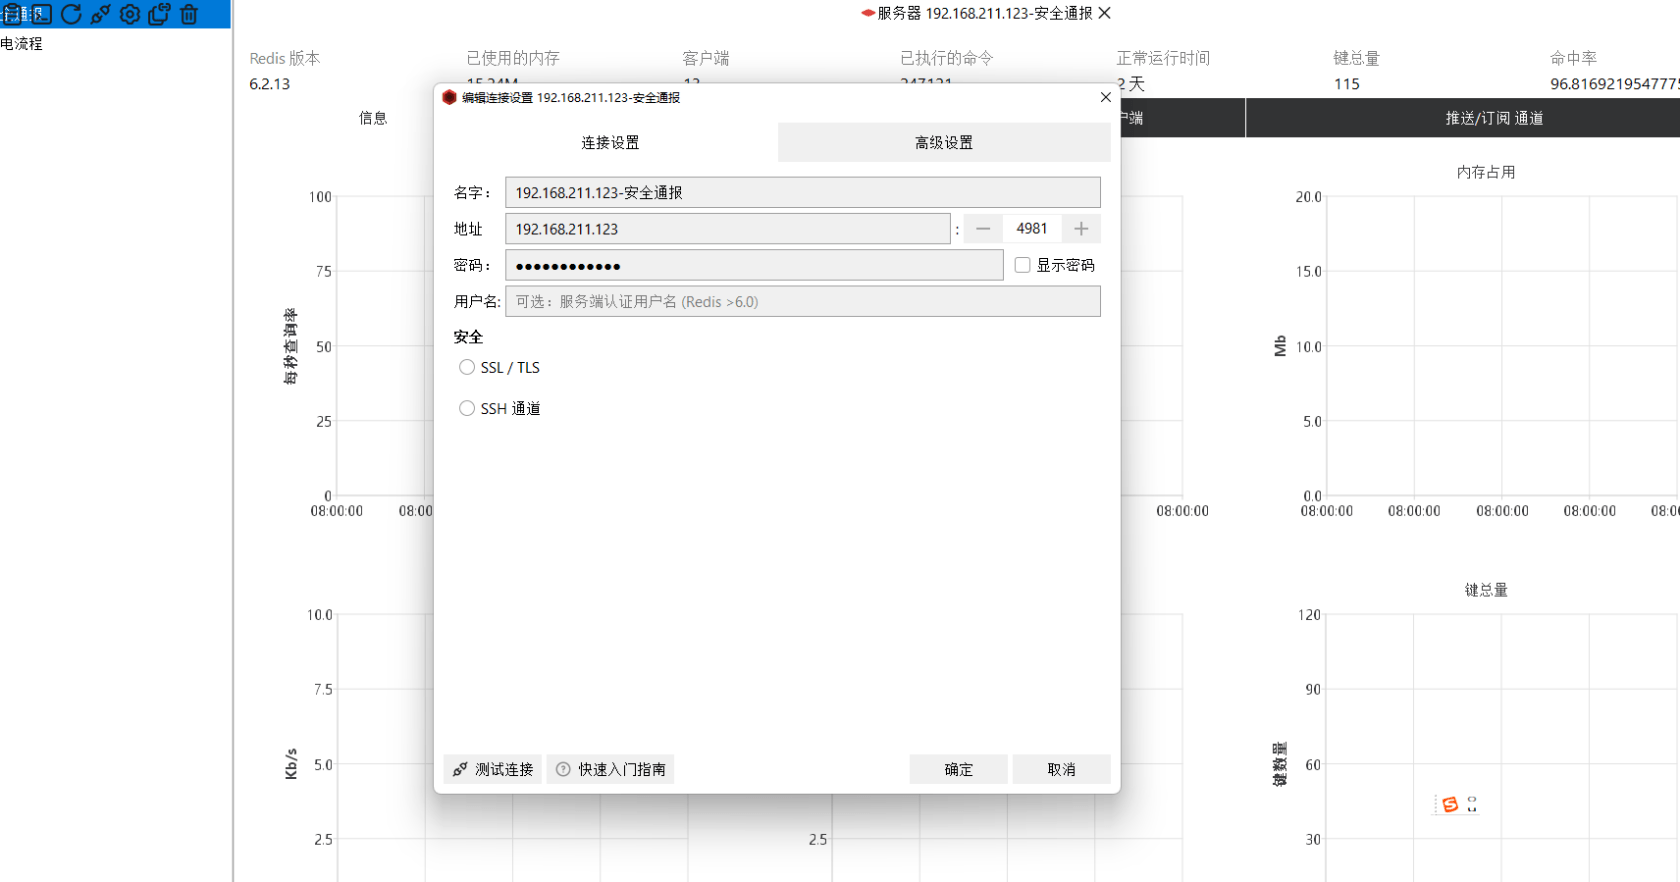Click the 键总量 value 115
The image size is (1680, 882).
click(1347, 84)
